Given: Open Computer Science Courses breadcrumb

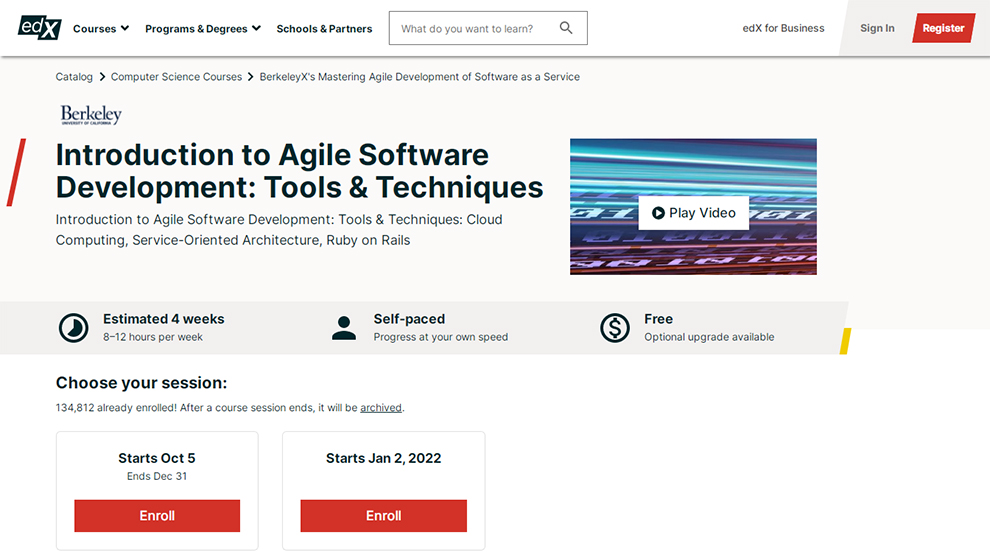Looking at the screenshot, I should (x=176, y=76).
